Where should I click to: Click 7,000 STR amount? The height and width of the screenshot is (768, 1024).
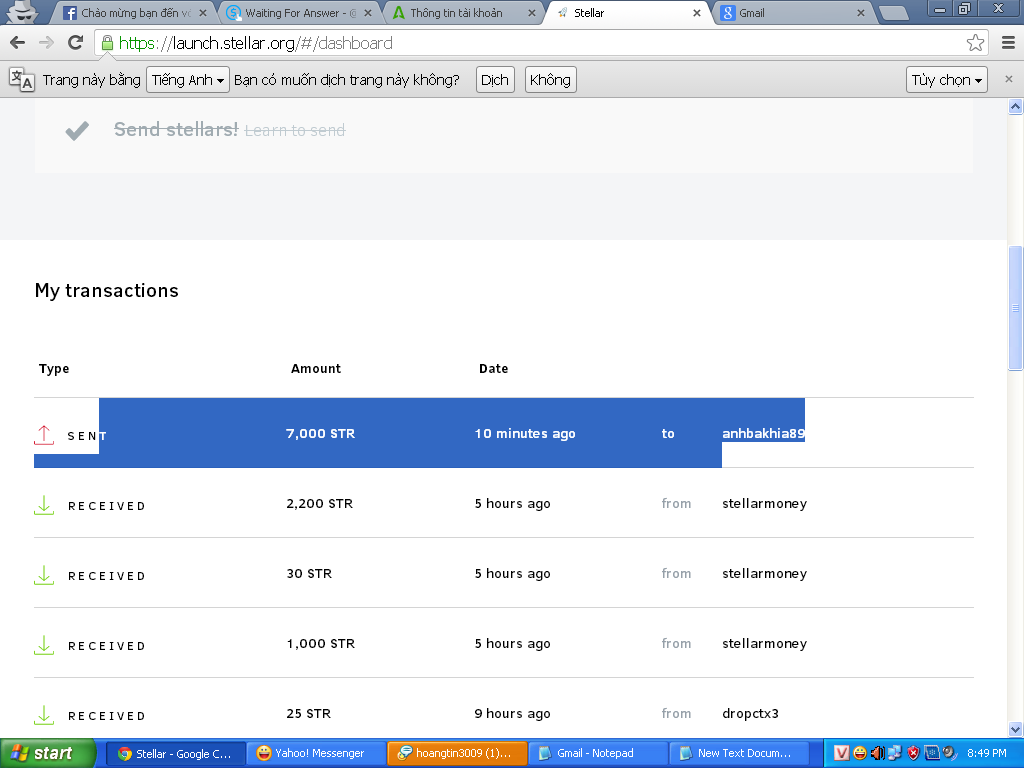coord(321,434)
